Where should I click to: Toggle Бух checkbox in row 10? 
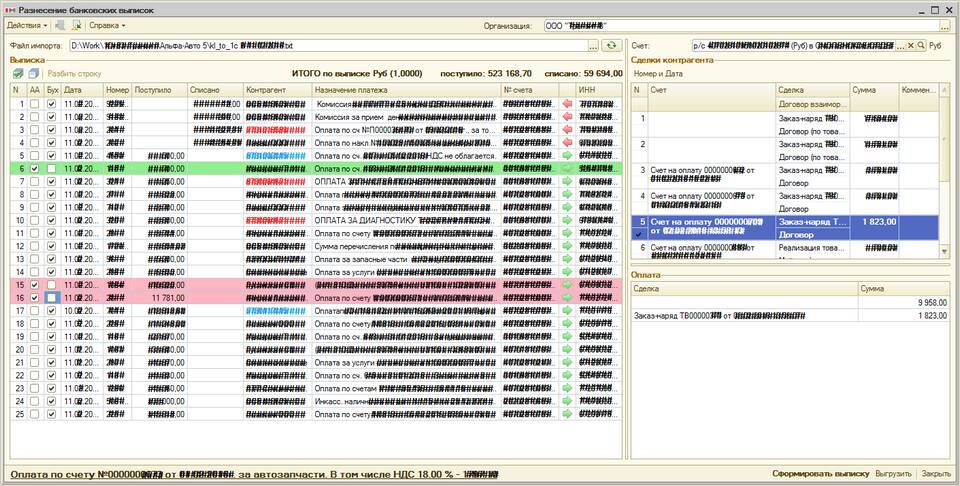tap(51, 220)
